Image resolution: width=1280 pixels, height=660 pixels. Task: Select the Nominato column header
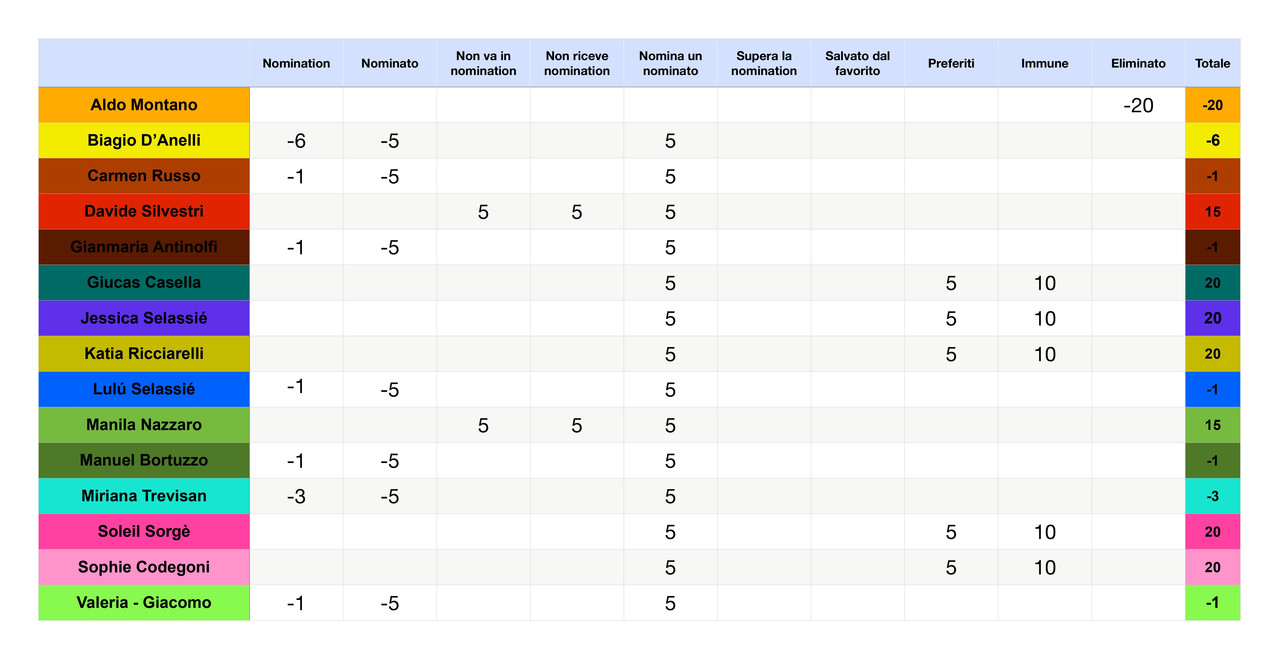click(x=390, y=63)
